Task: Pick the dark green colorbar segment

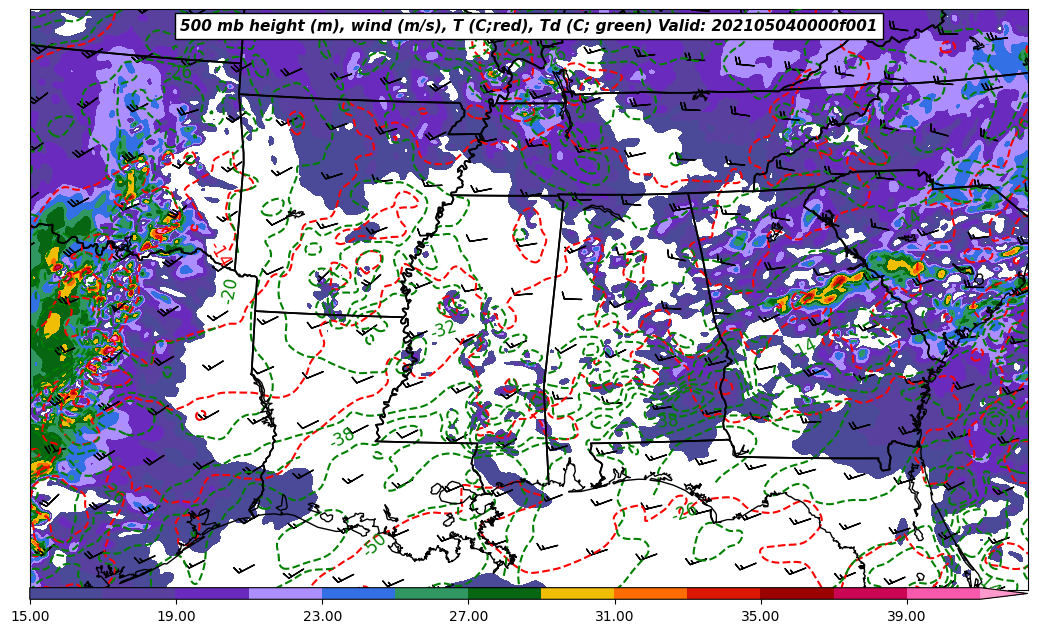Action: [504, 593]
